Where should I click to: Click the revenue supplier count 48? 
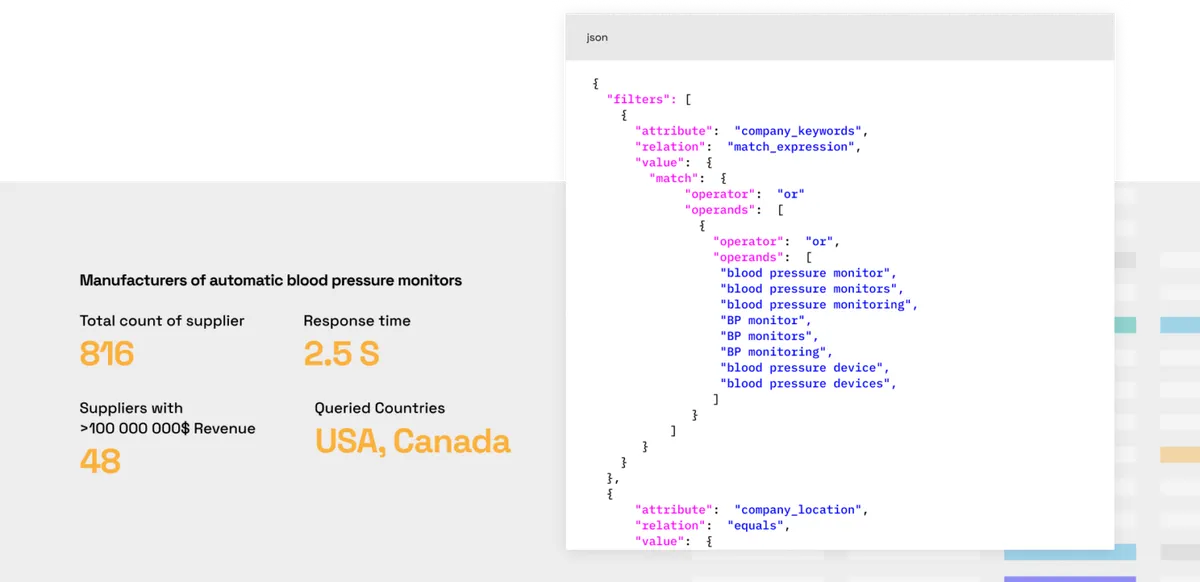(x=100, y=461)
